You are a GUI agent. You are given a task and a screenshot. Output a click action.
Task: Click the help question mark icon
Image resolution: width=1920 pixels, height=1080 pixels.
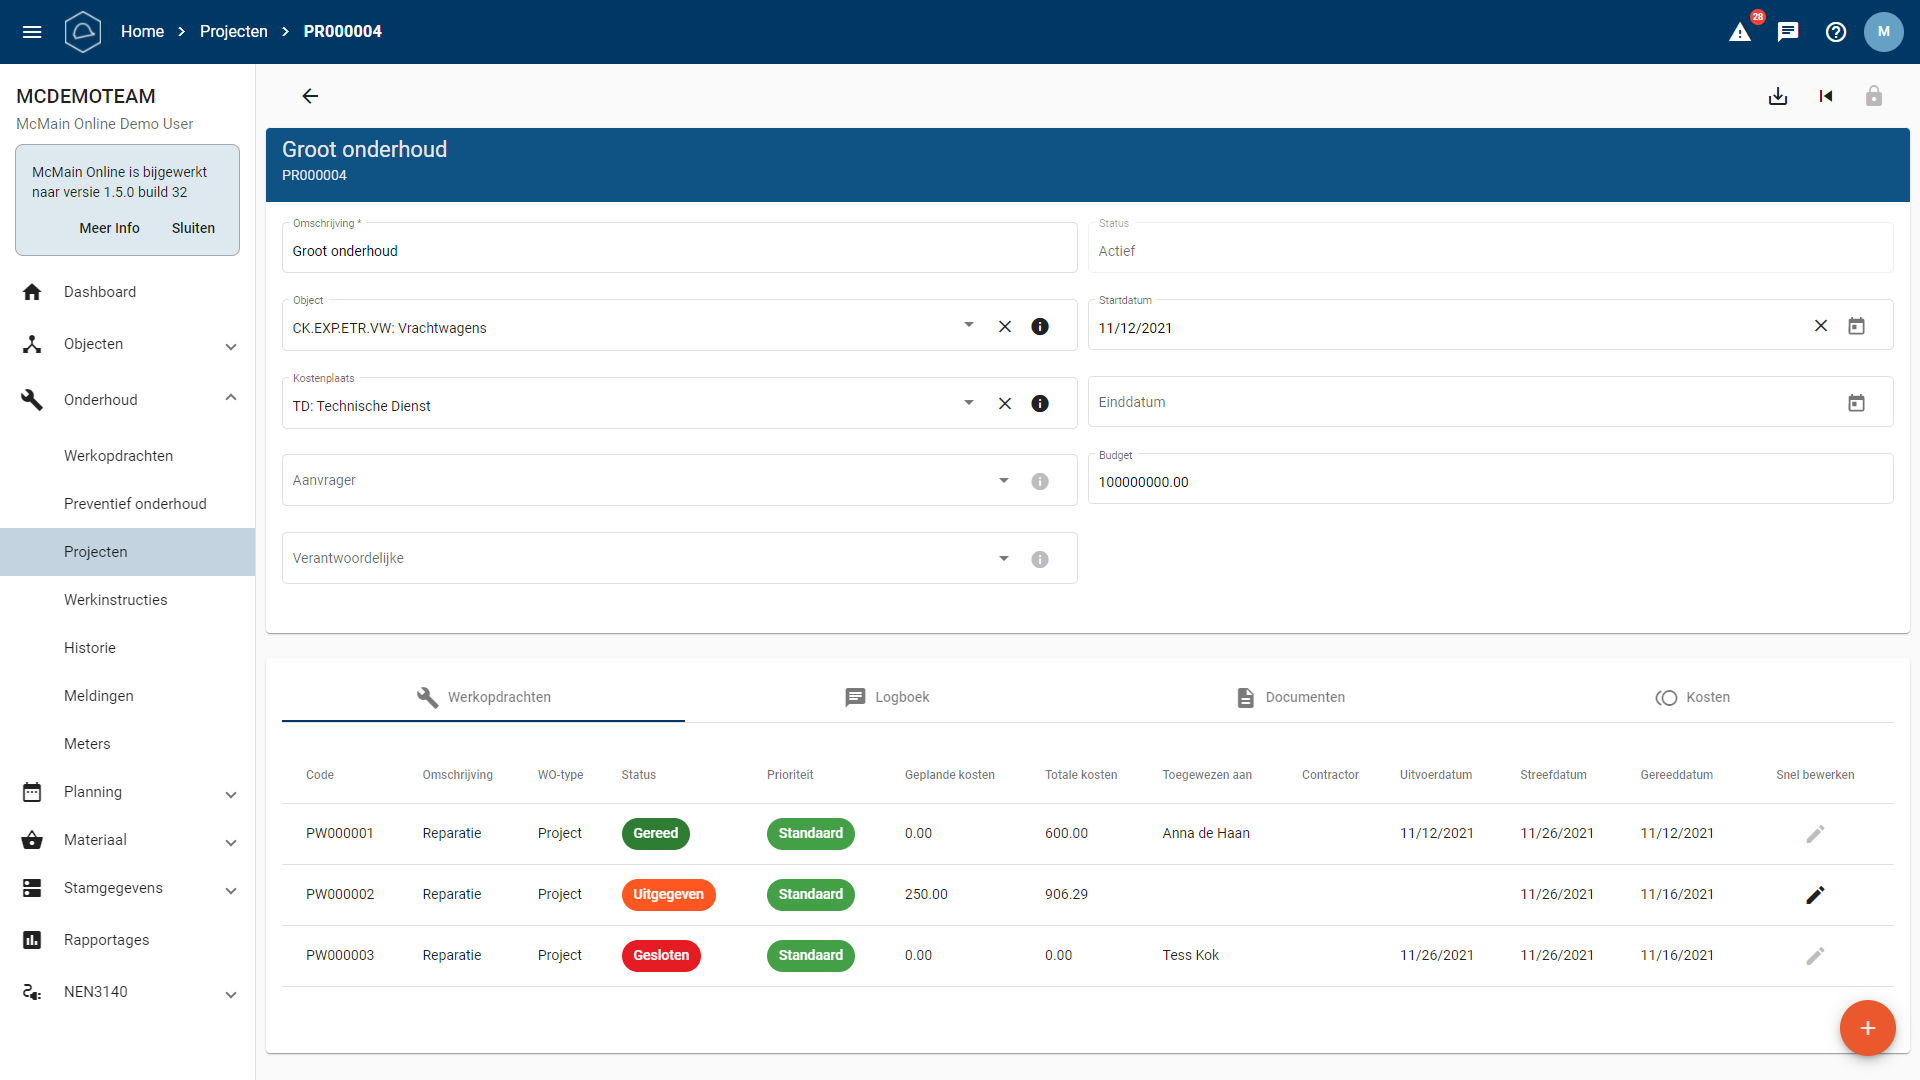coord(1836,32)
